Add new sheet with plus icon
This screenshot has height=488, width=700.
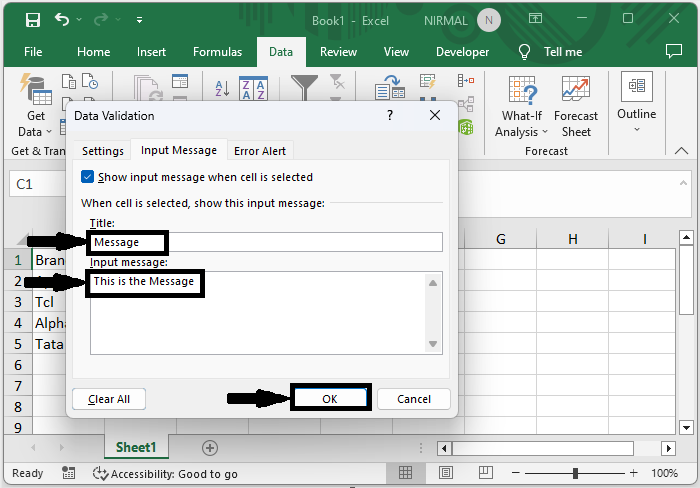click(x=210, y=448)
